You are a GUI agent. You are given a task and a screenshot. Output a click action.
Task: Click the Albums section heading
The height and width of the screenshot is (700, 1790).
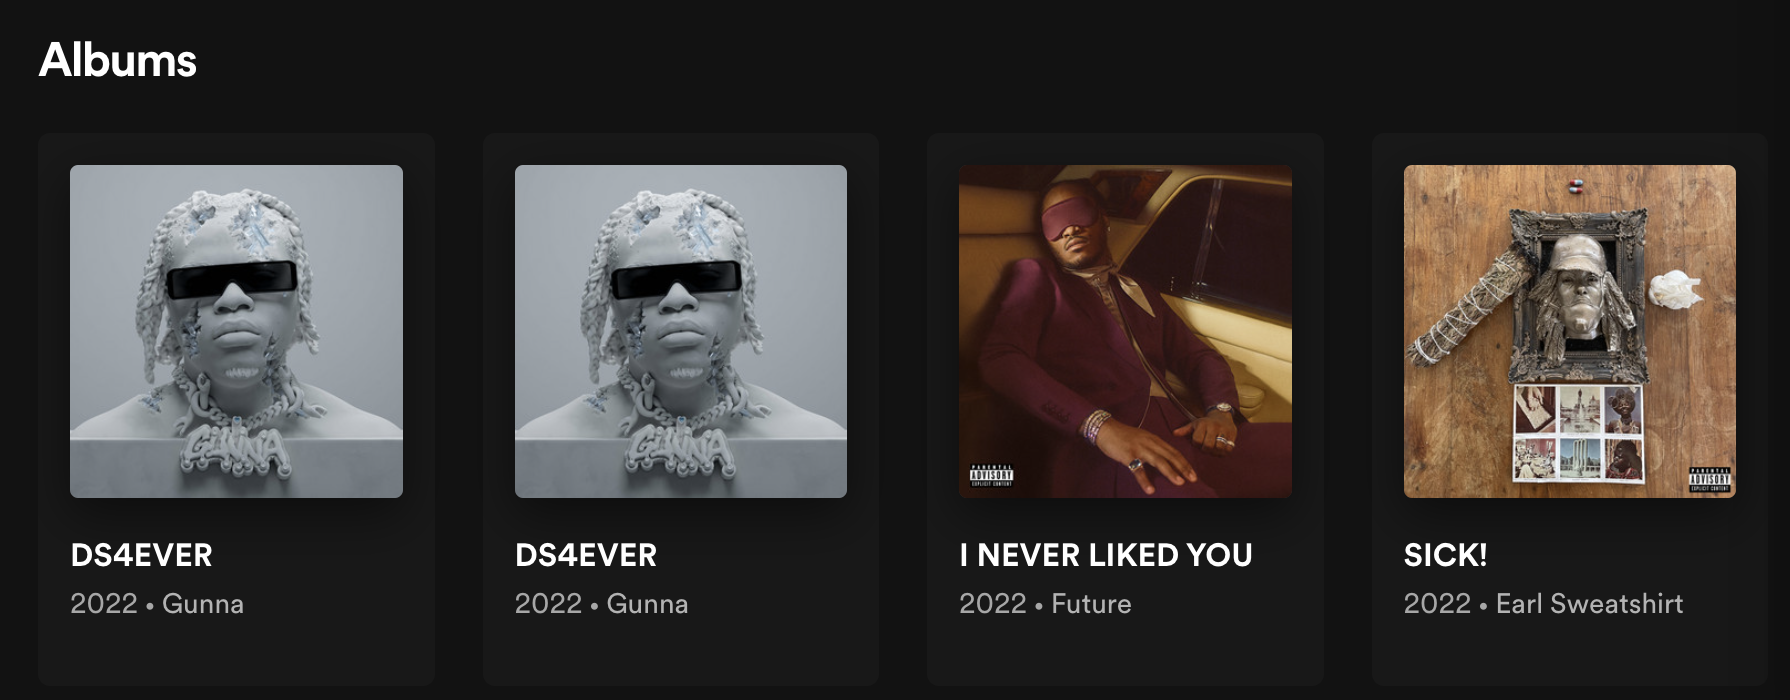118,60
